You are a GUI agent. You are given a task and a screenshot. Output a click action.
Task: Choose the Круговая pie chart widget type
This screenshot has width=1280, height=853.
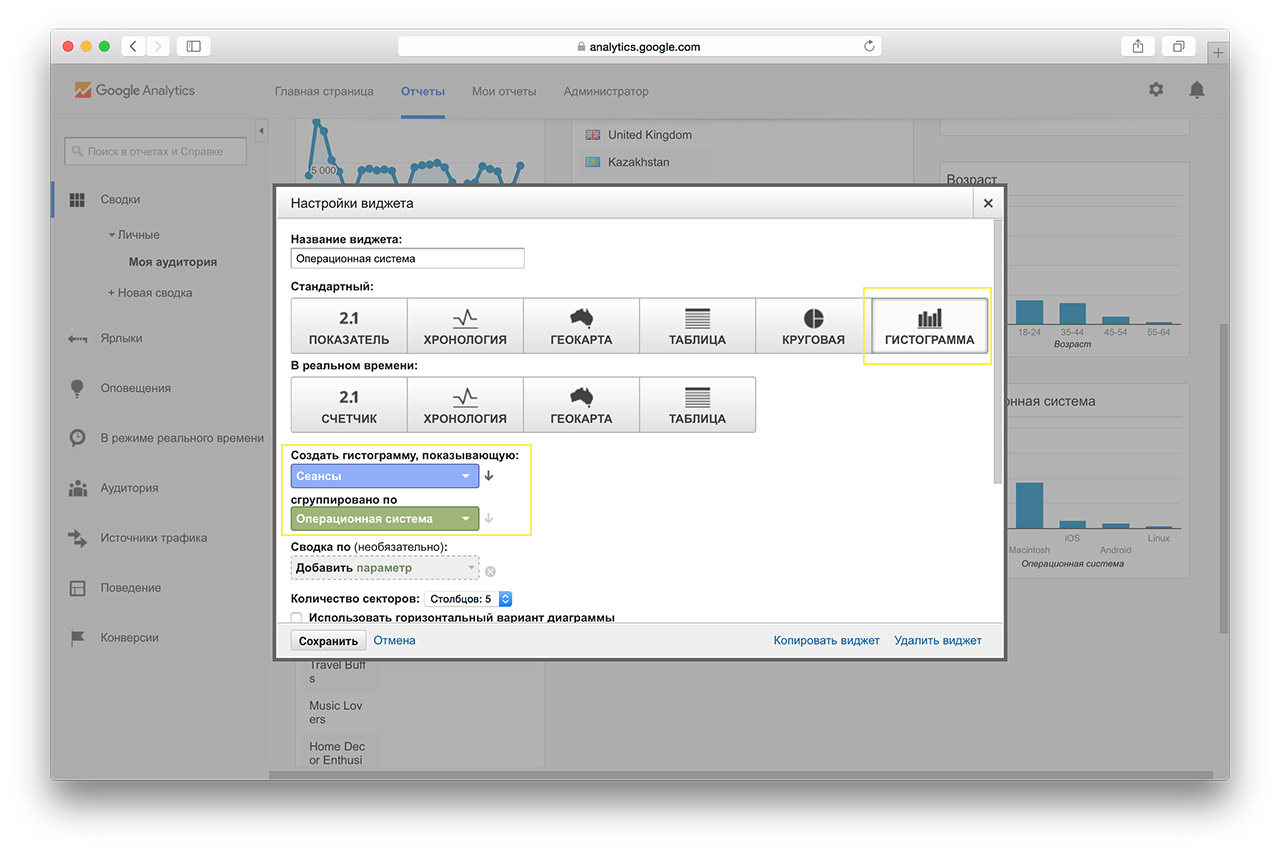coord(813,327)
